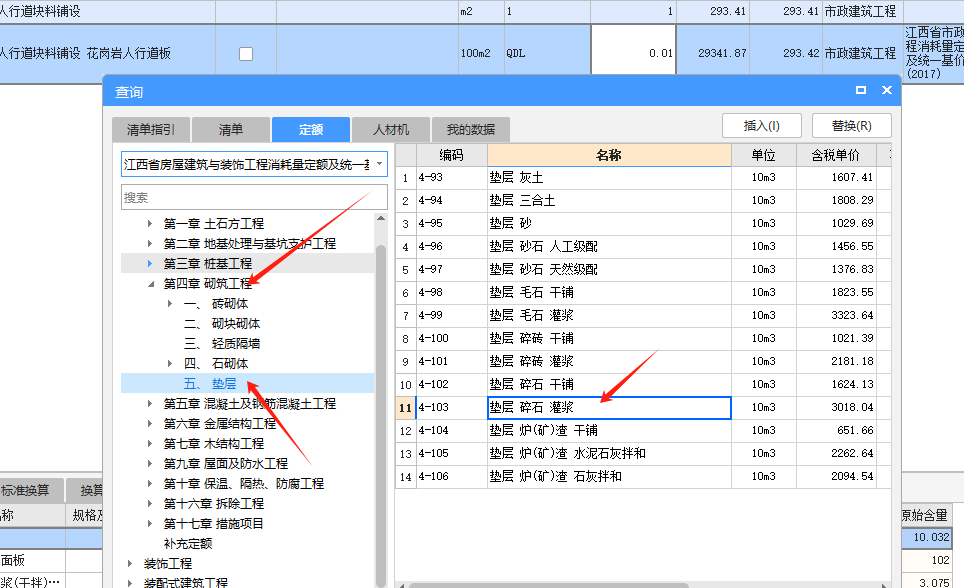Viewport: 964px width, 588px height.
Task: Click the 编码 column header
Action: pyautogui.click(x=452, y=155)
